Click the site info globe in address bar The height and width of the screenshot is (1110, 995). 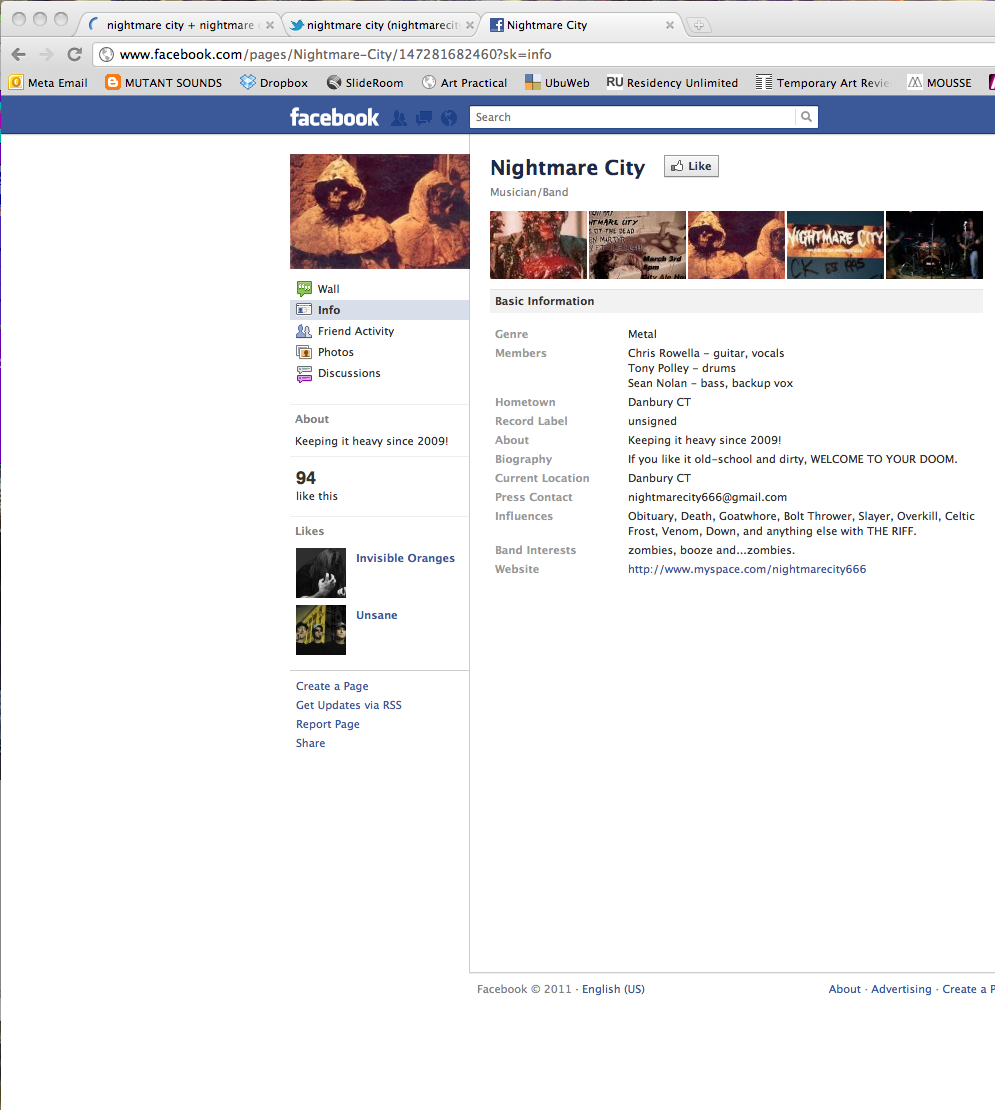tap(106, 55)
